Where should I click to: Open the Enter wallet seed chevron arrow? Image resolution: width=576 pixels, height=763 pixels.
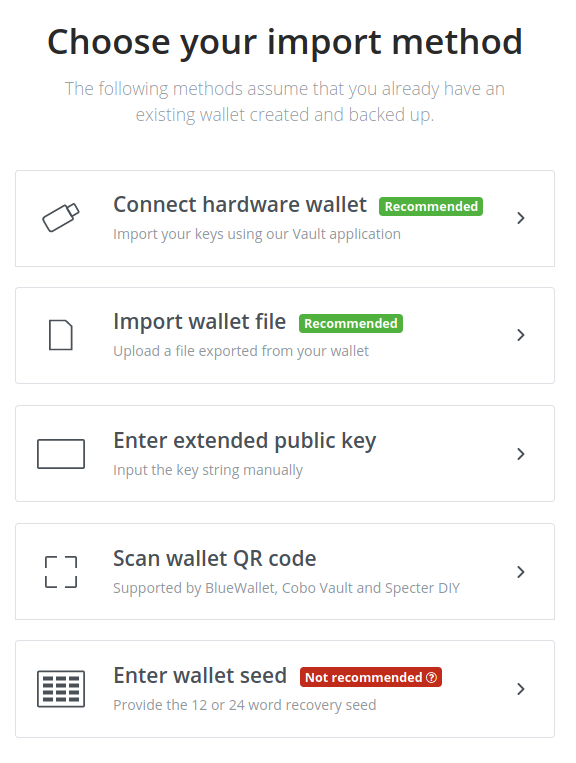[x=521, y=689]
